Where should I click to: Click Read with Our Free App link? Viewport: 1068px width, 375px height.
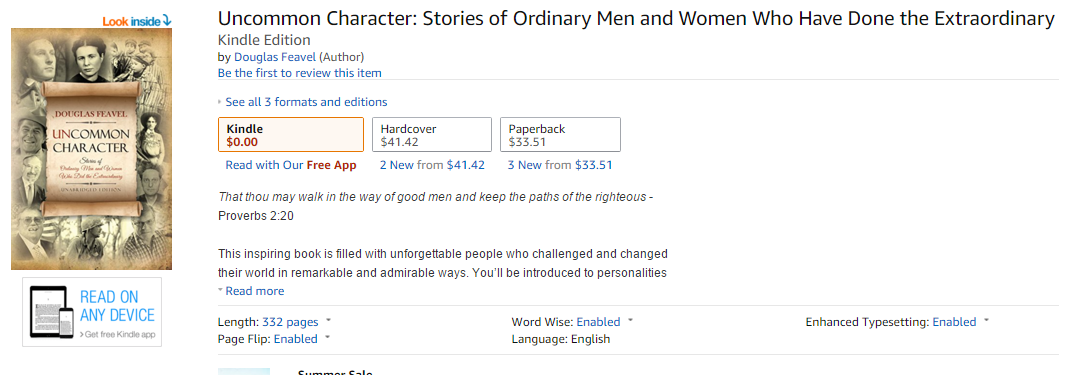[x=291, y=165]
